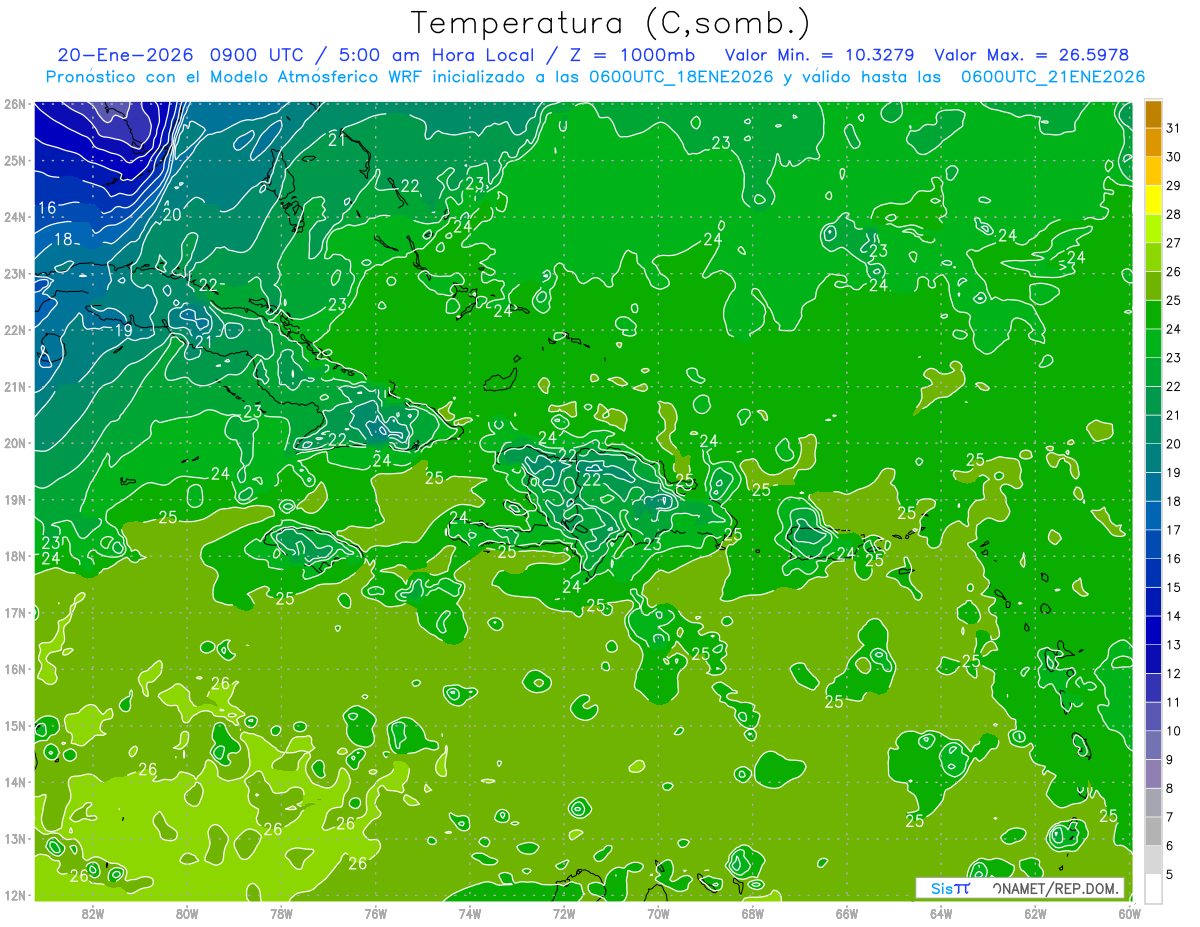
Task: Select the date text '20-Ene-2026 0900 UTC'
Action: point(182,55)
